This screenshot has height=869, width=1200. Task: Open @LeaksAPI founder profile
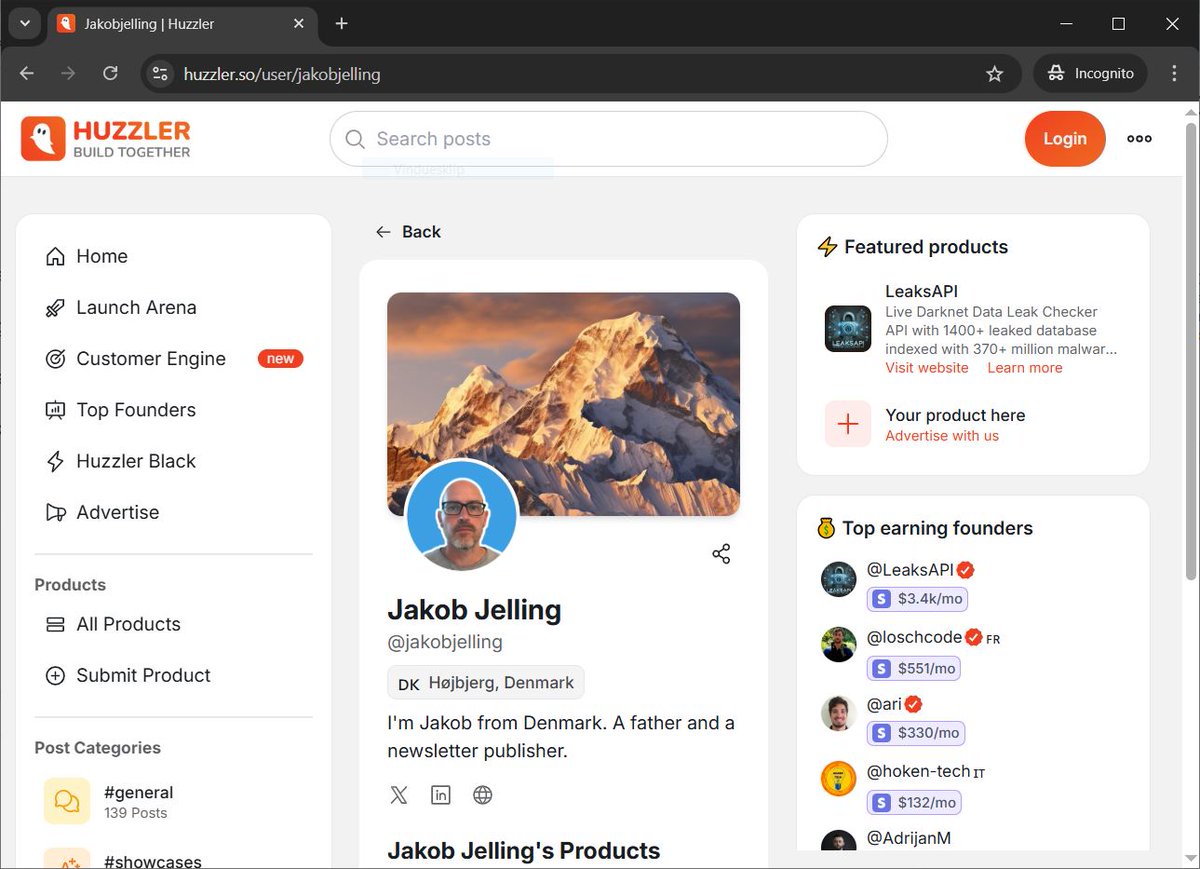[910, 569]
